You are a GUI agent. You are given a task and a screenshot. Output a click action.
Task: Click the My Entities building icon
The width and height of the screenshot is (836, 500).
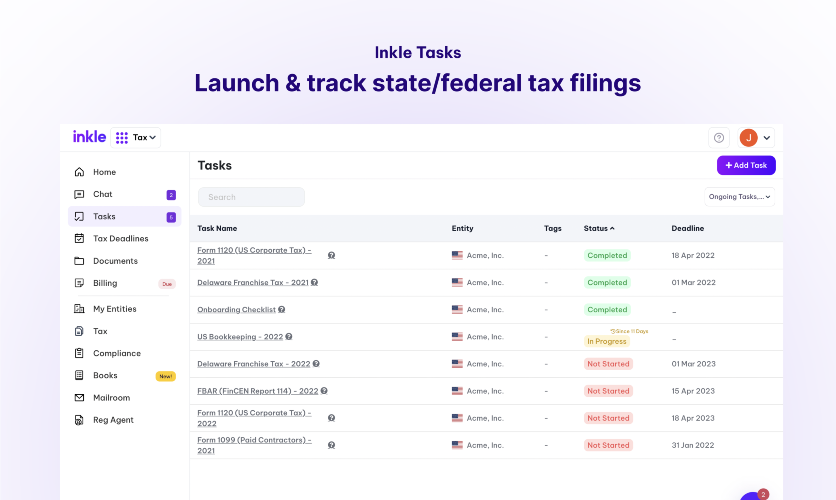(x=79, y=309)
